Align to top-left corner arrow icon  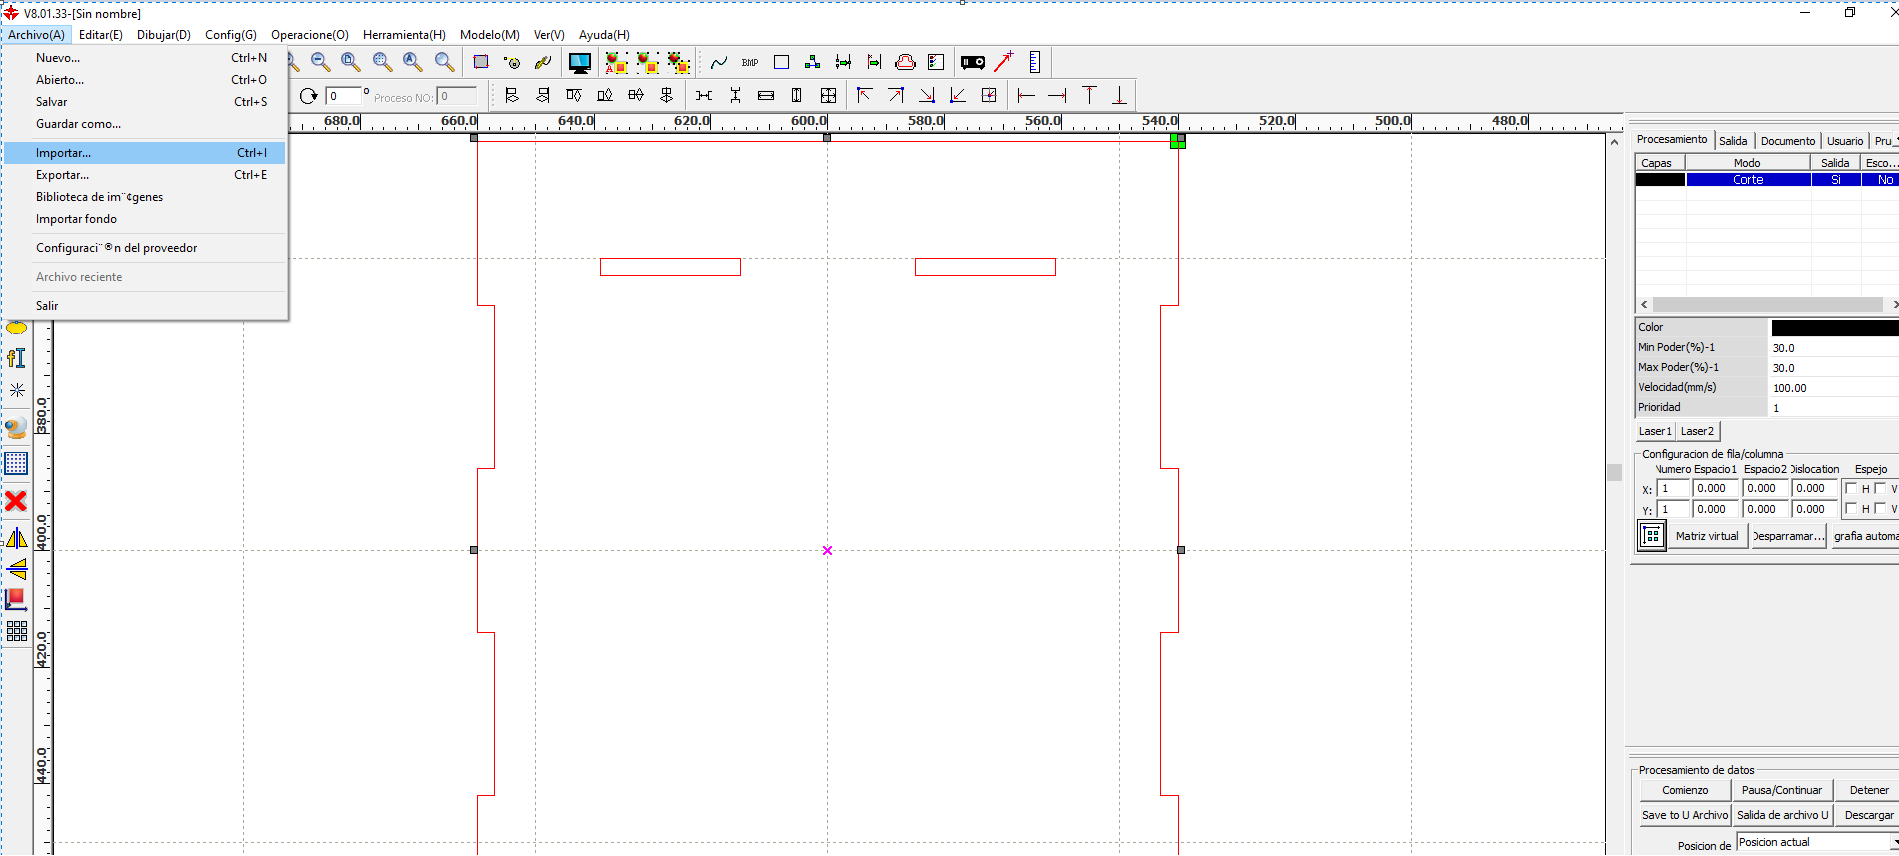[x=865, y=95]
